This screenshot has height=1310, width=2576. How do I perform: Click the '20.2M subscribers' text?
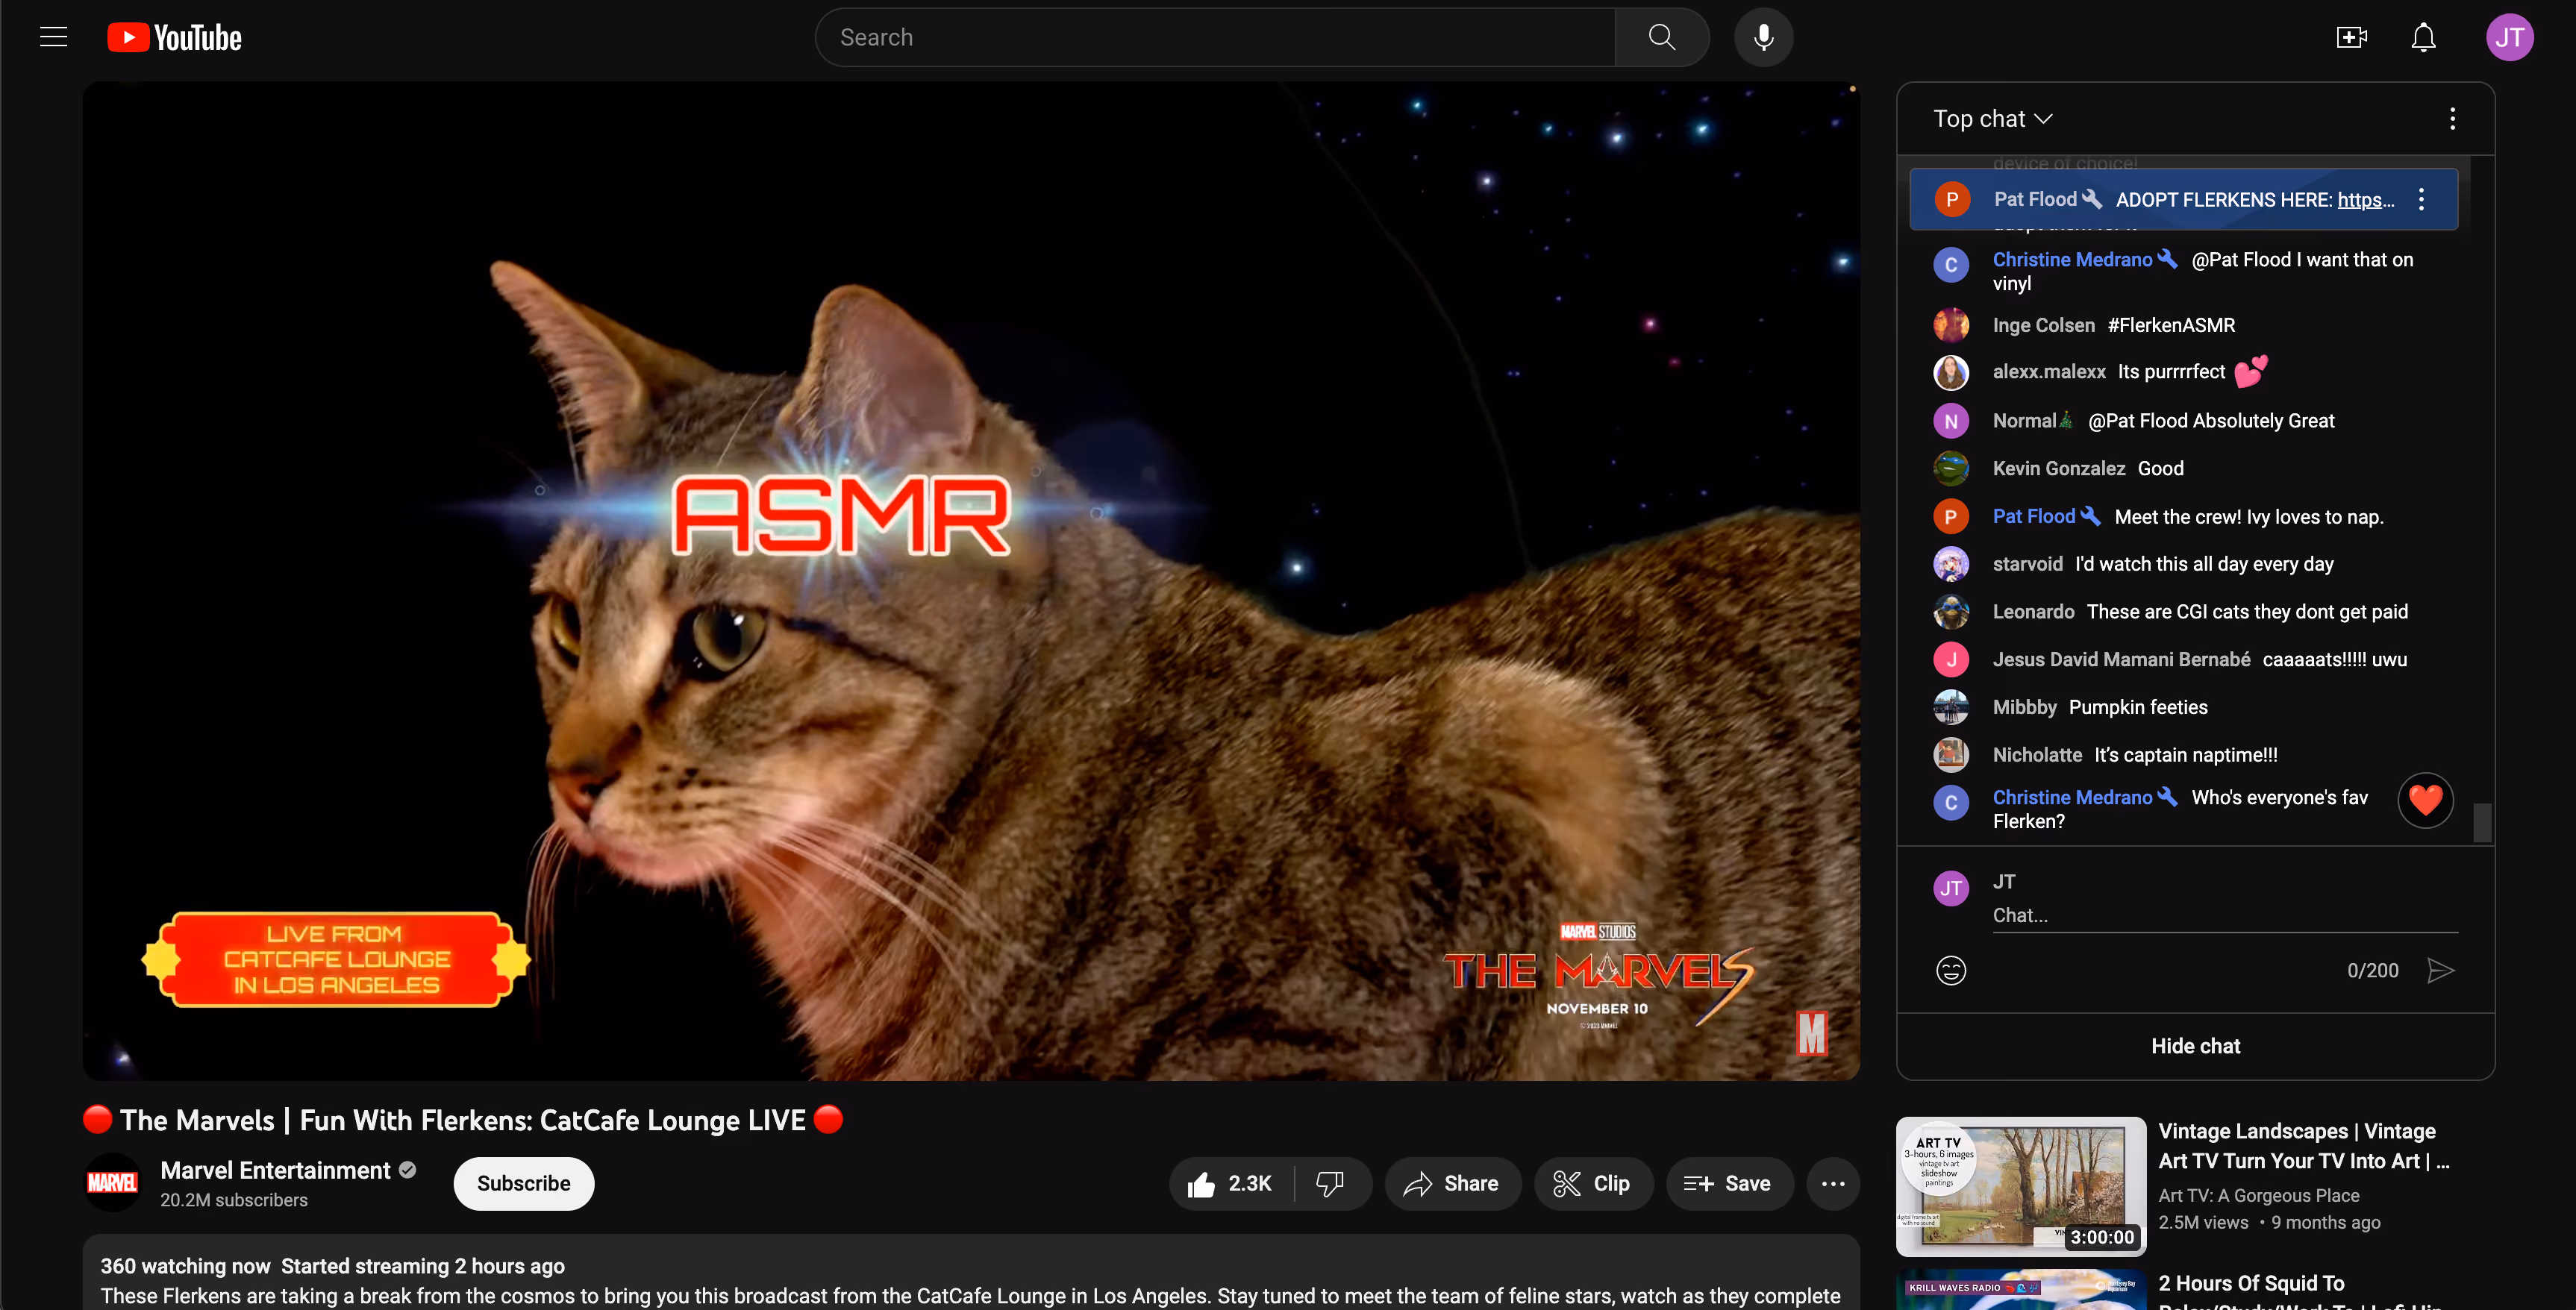(234, 1200)
